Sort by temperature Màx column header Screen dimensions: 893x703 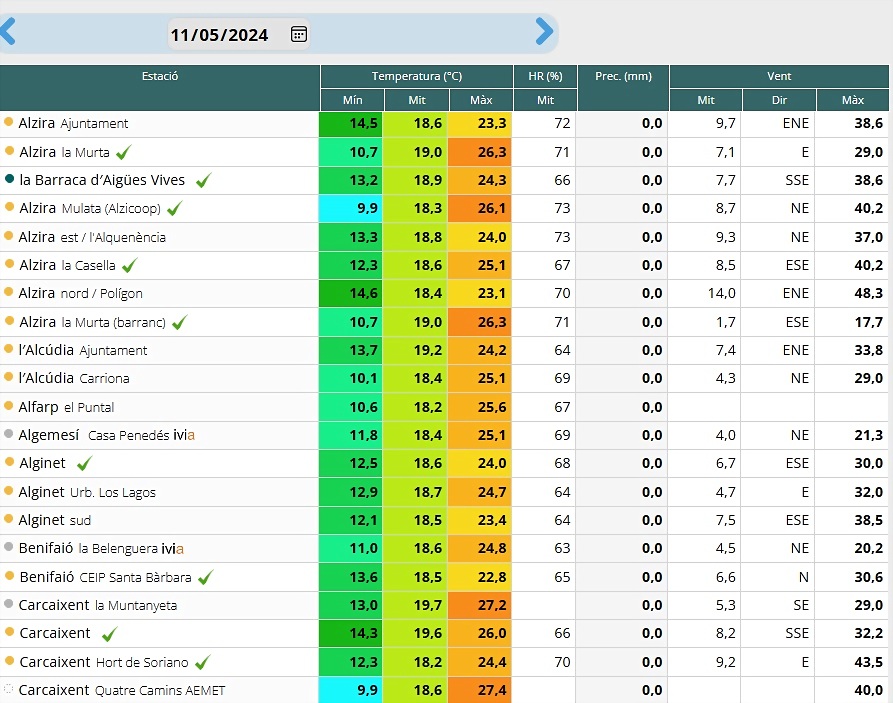(481, 100)
